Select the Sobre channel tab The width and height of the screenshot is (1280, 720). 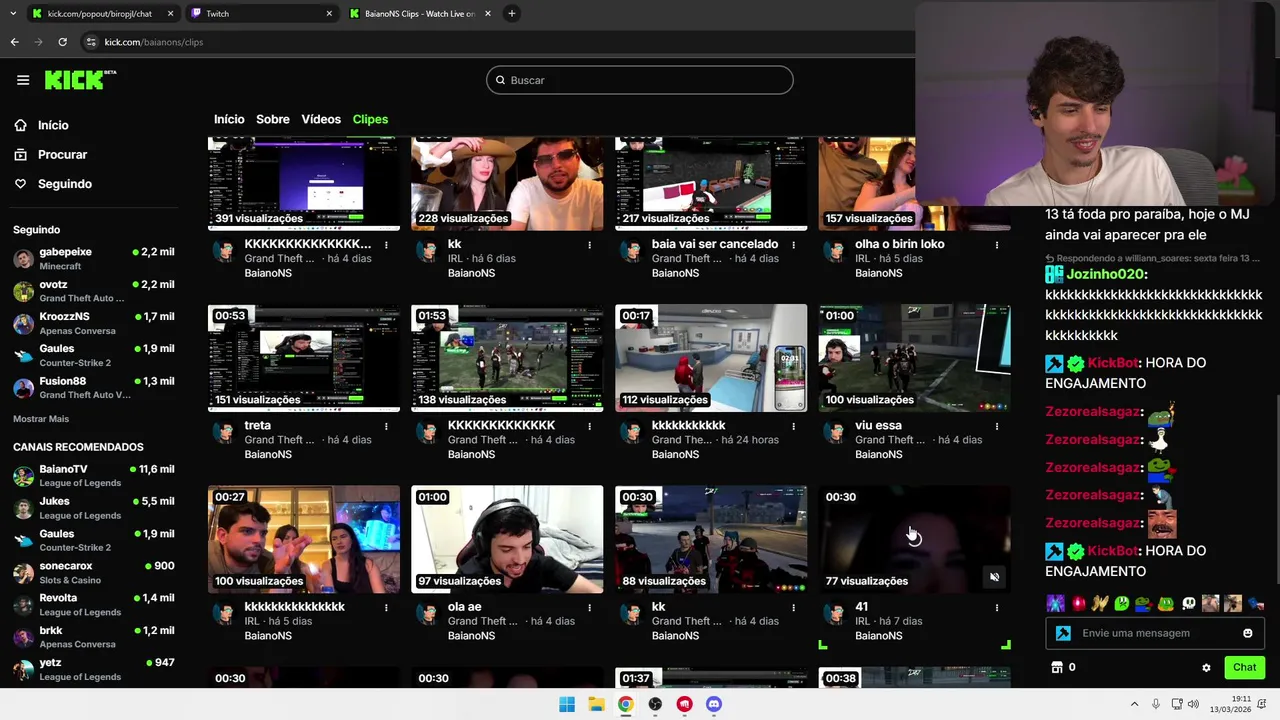click(x=273, y=119)
